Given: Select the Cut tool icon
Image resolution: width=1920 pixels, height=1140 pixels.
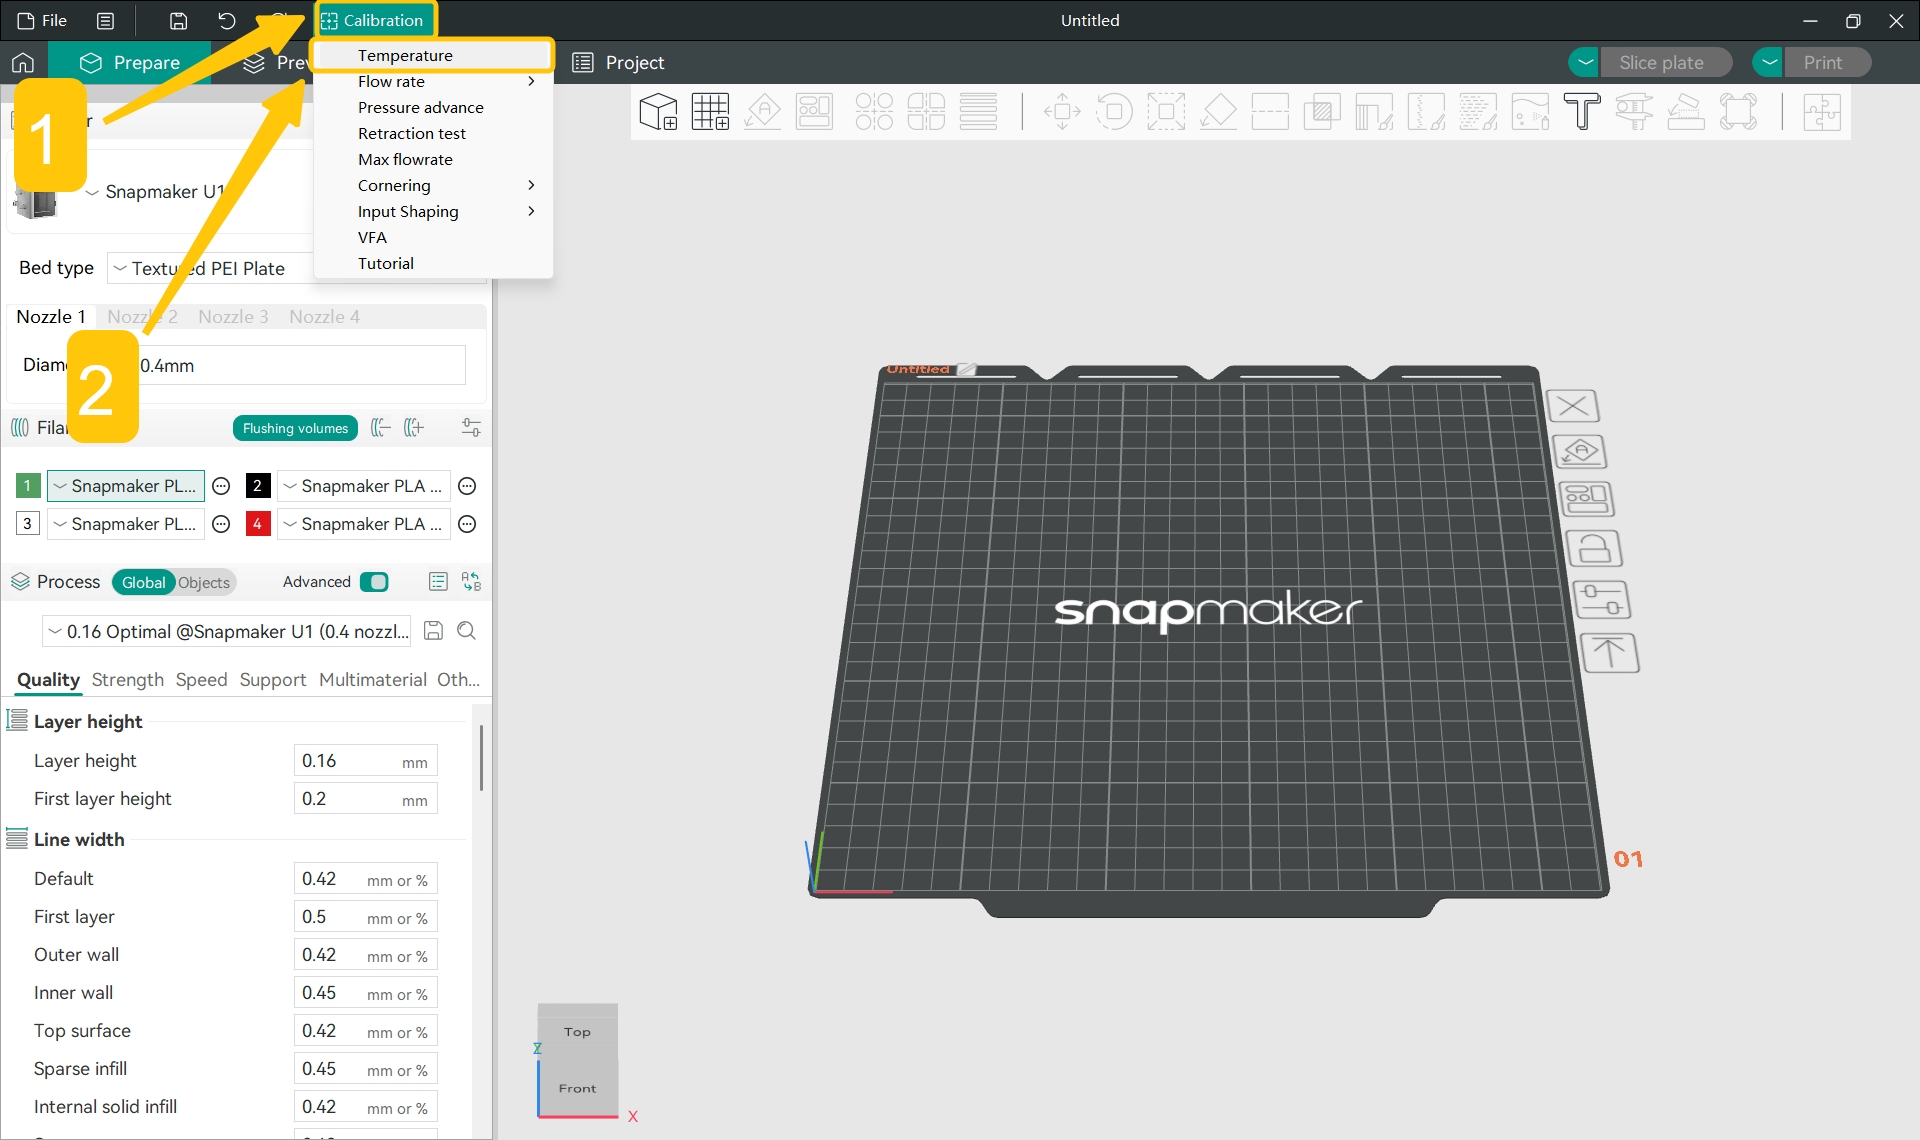Looking at the screenshot, I should [1270, 112].
